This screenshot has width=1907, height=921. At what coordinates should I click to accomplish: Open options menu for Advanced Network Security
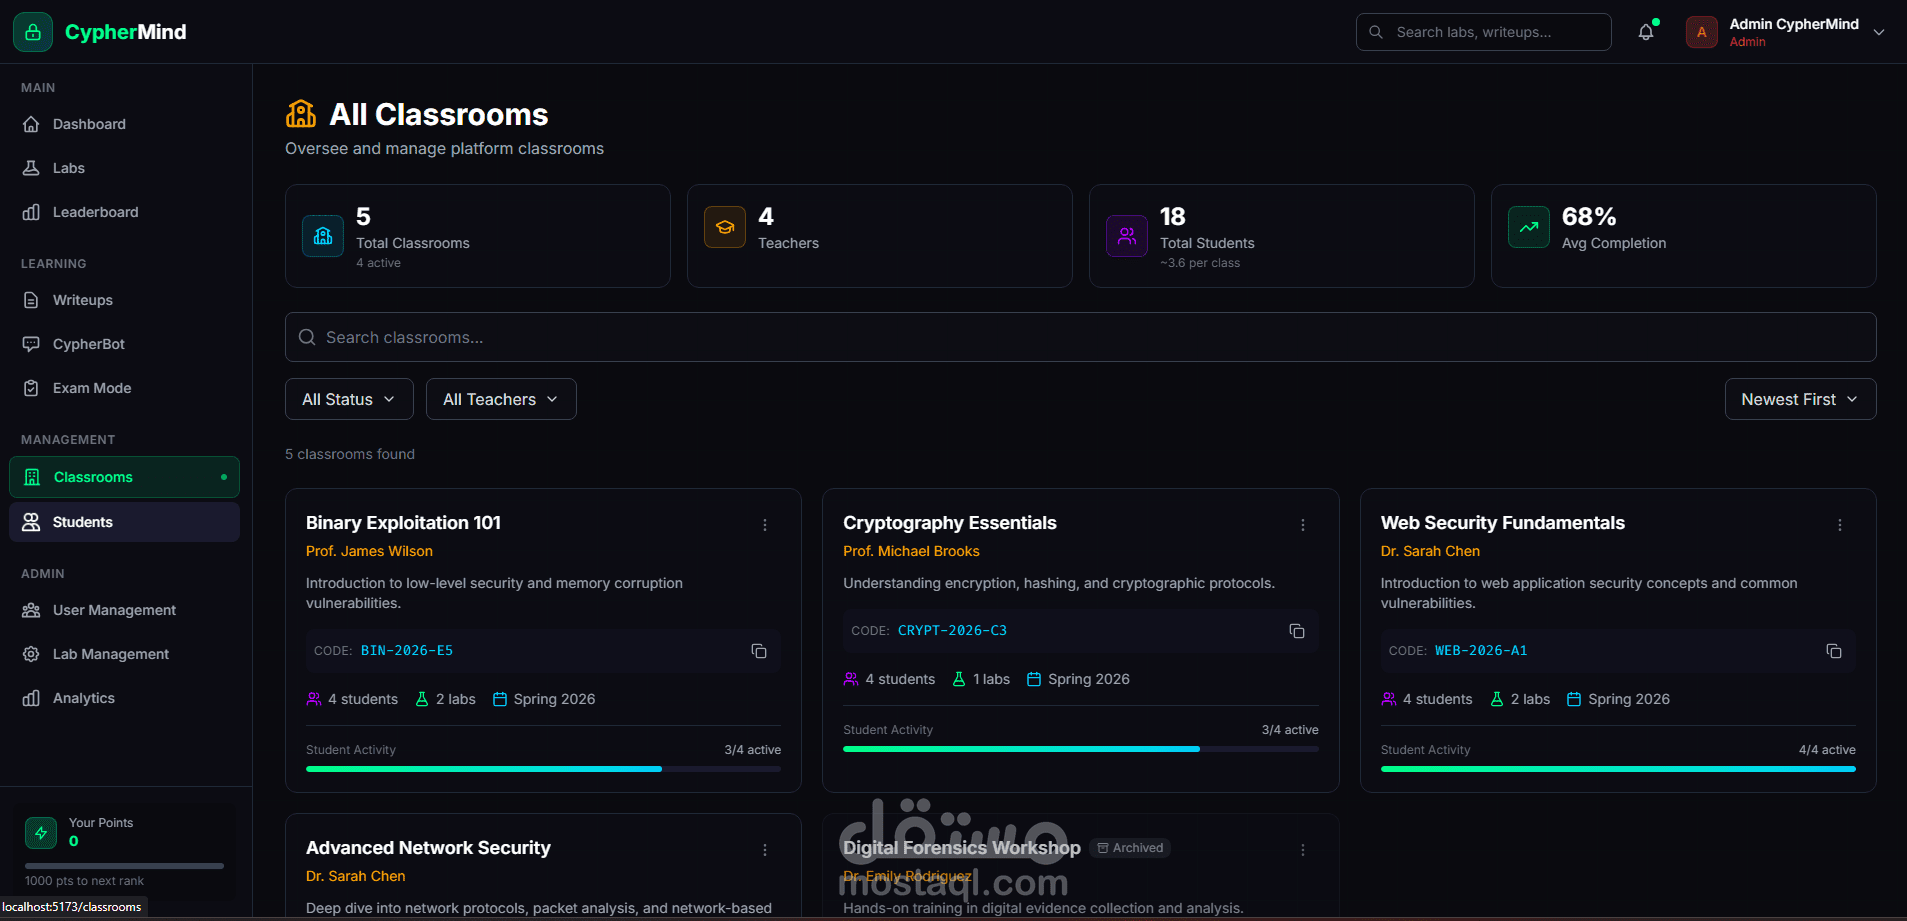pyautogui.click(x=765, y=850)
